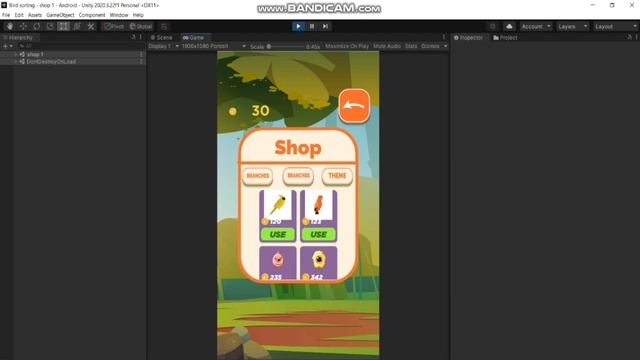Toggle Global handle rotation
The height and width of the screenshot is (360, 640).
141,27
